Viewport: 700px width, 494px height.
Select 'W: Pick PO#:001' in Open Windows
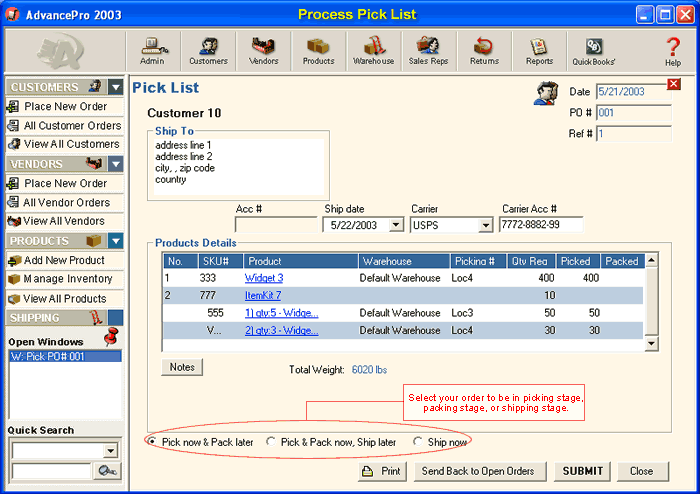[65, 356]
